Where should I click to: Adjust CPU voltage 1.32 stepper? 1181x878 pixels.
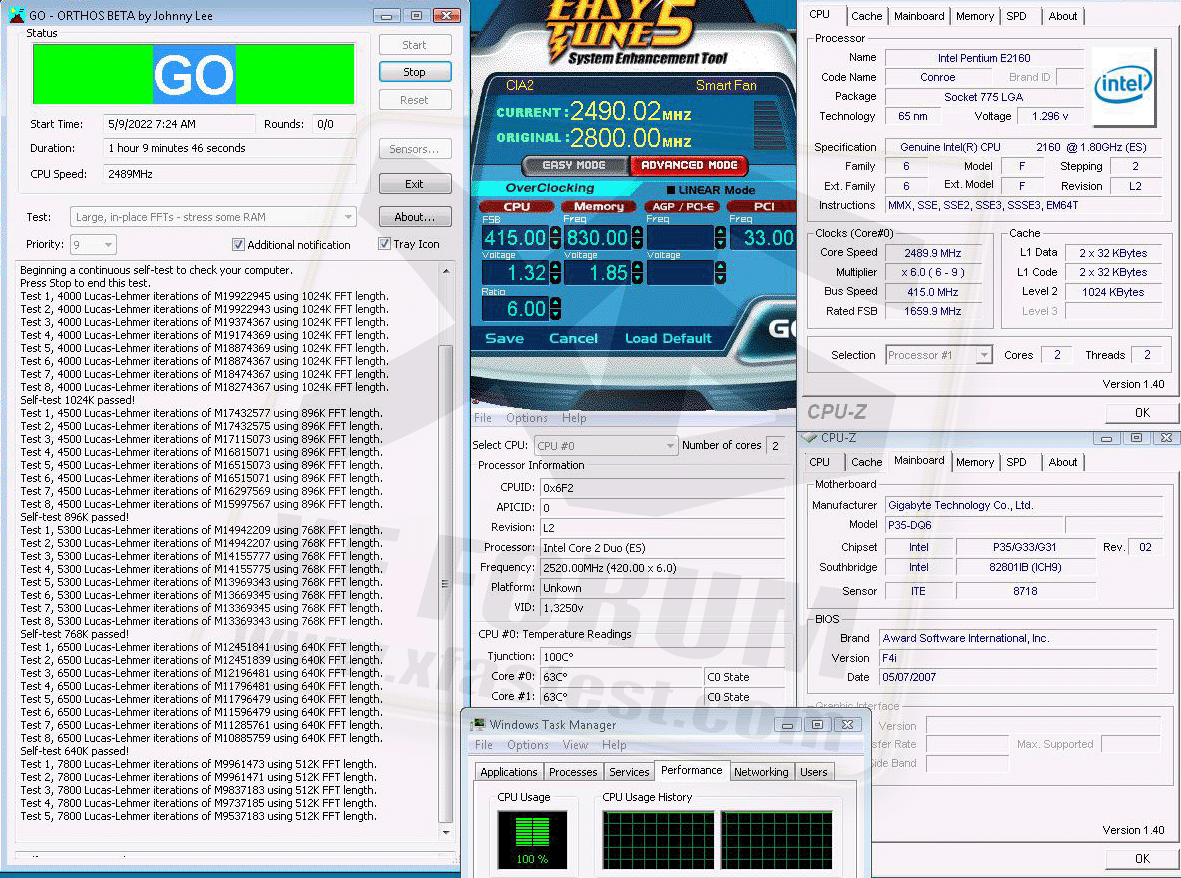coord(555,273)
